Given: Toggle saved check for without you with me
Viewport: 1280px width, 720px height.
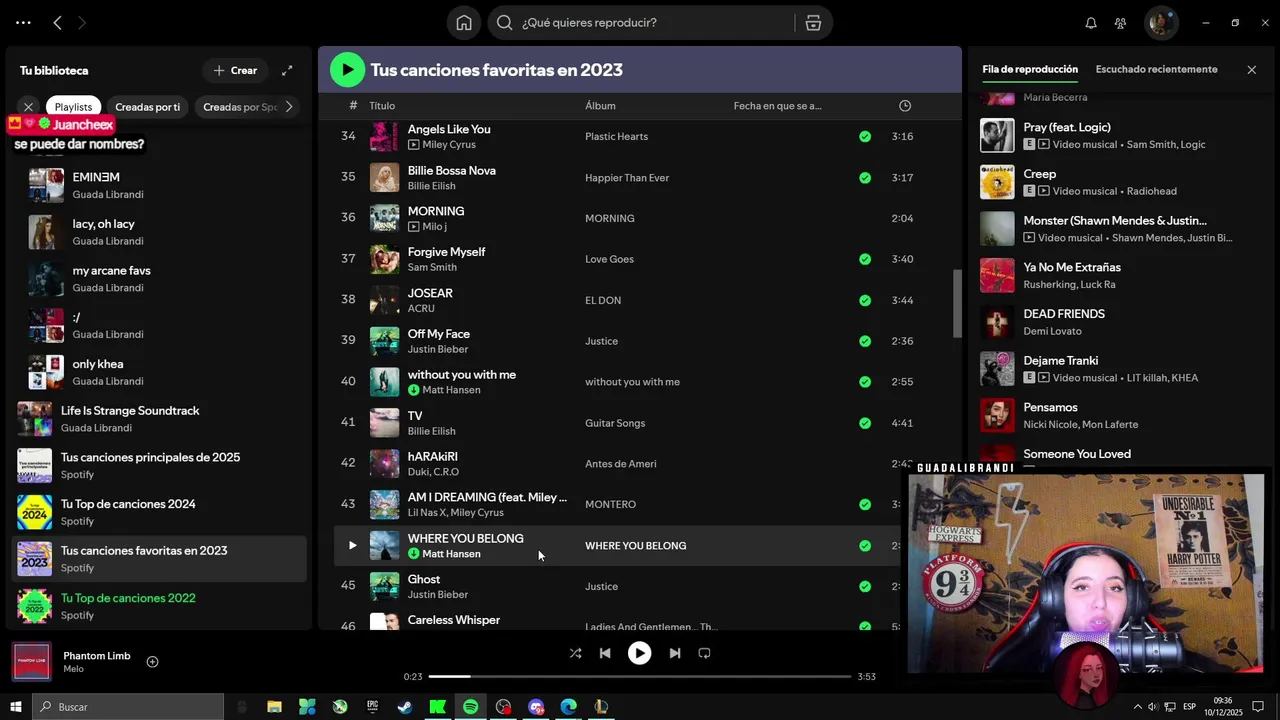Looking at the screenshot, I should point(865,382).
